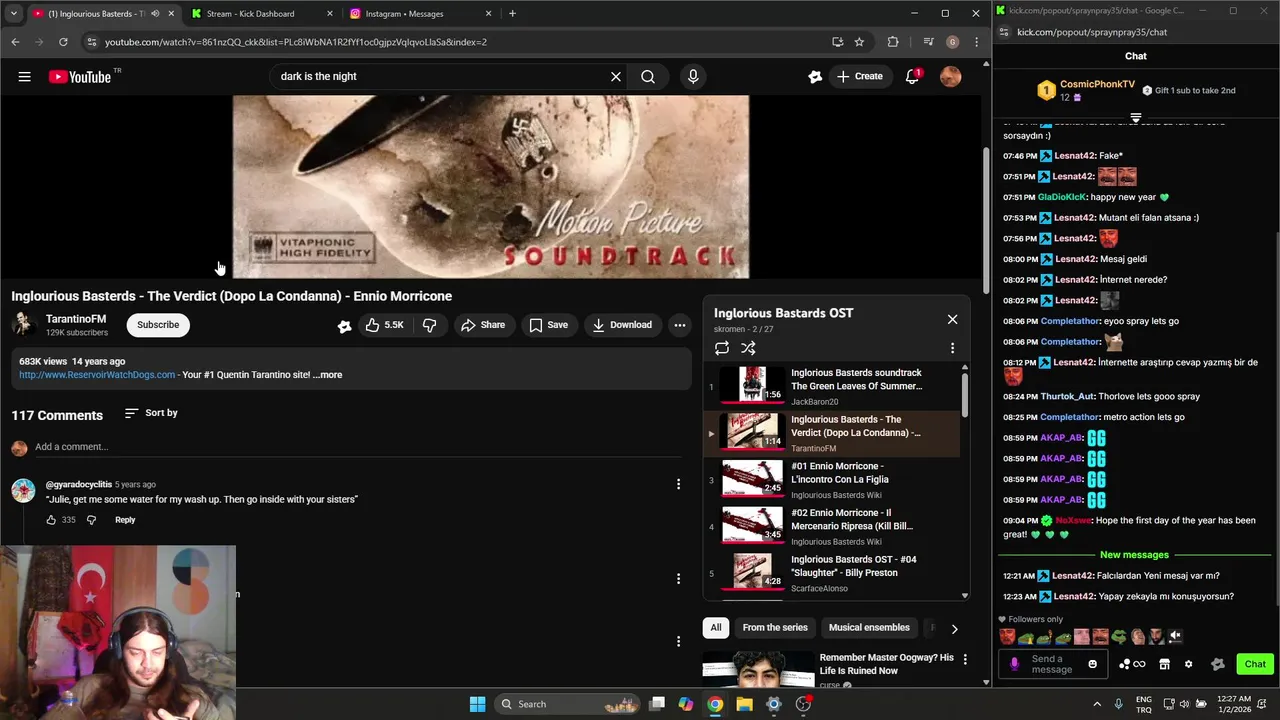Screen dimensions: 1280x720
Task: Open the emoji picker in Kick chat
Action: pyautogui.click(x=1092, y=664)
